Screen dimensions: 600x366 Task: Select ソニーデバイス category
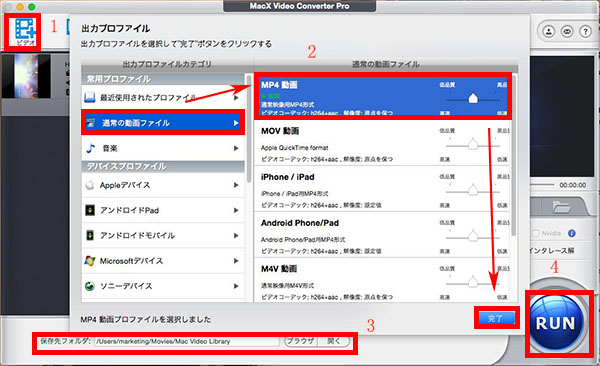(x=163, y=286)
